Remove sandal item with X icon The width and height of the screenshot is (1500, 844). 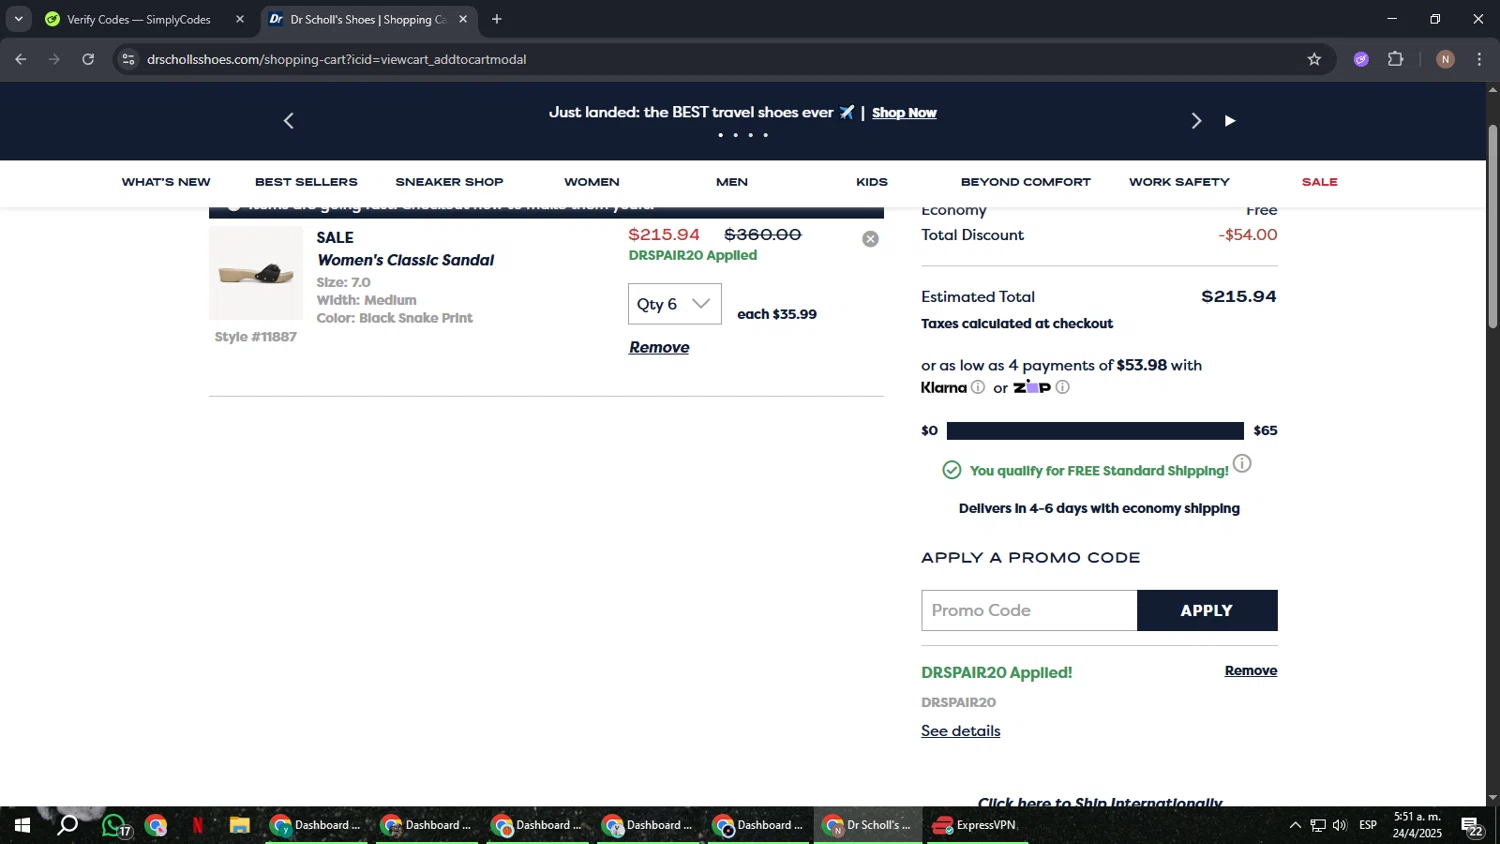(x=870, y=239)
